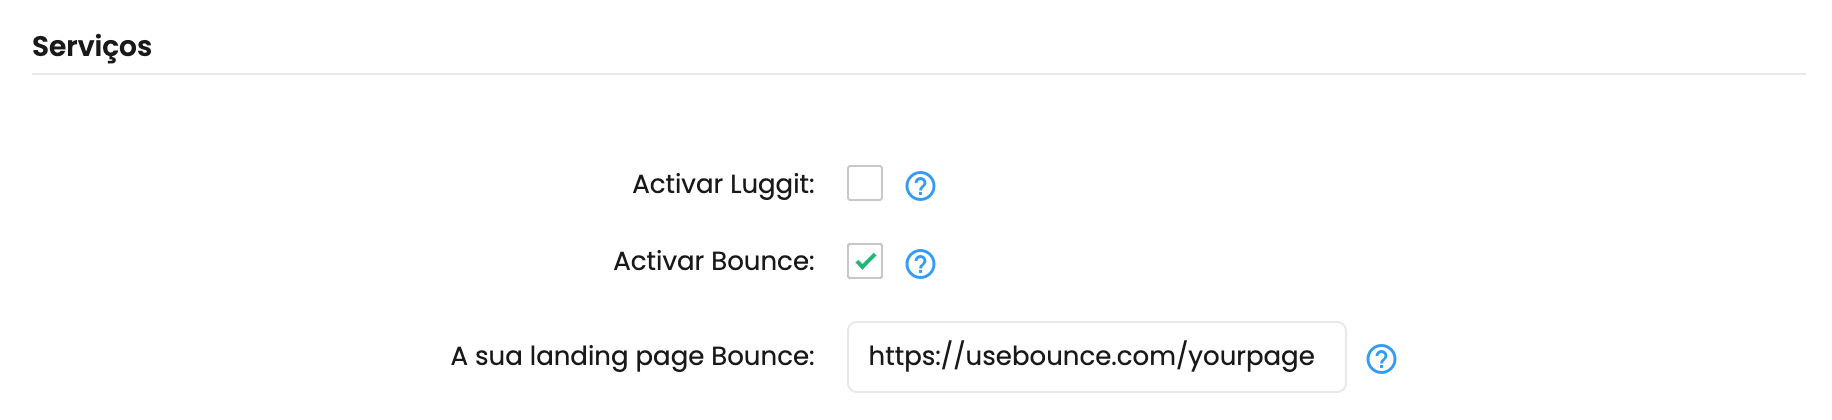Click the Activar Luggit label
Image resolution: width=1832 pixels, height=420 pixels.
pyautogui.click(x=723, y=185)
